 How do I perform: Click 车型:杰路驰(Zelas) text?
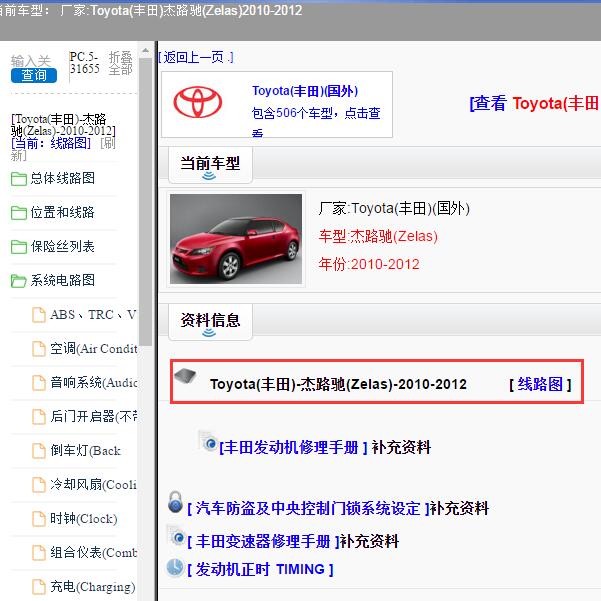point(378,236)
